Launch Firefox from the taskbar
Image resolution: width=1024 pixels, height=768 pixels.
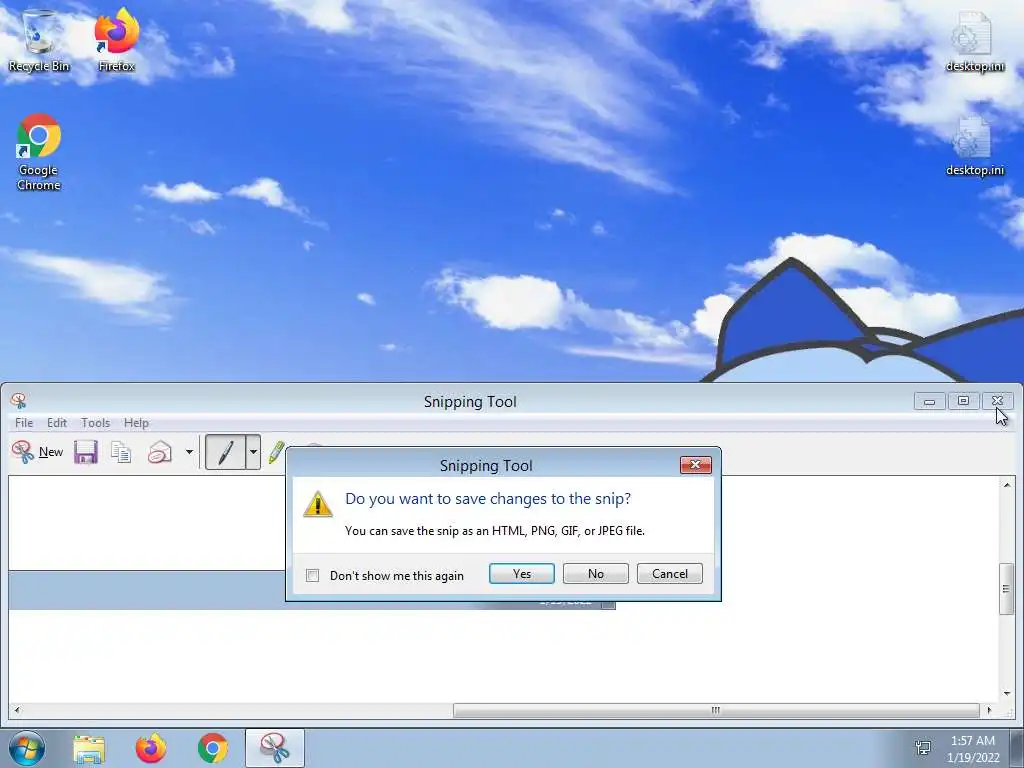[151, 748]
